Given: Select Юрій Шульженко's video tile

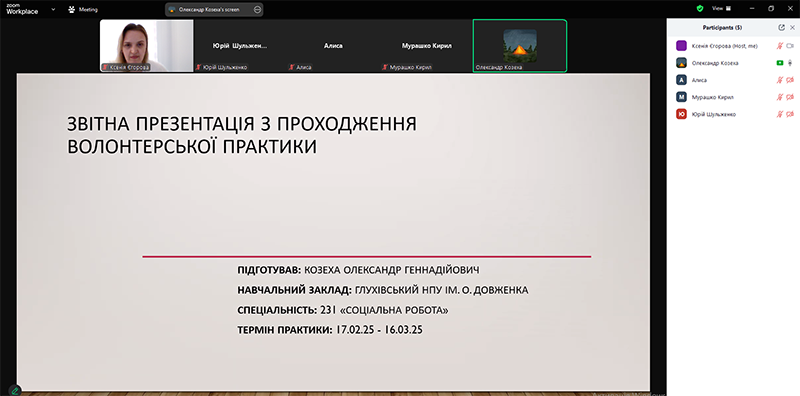Looking at the screenshot, I should point(240,46).
